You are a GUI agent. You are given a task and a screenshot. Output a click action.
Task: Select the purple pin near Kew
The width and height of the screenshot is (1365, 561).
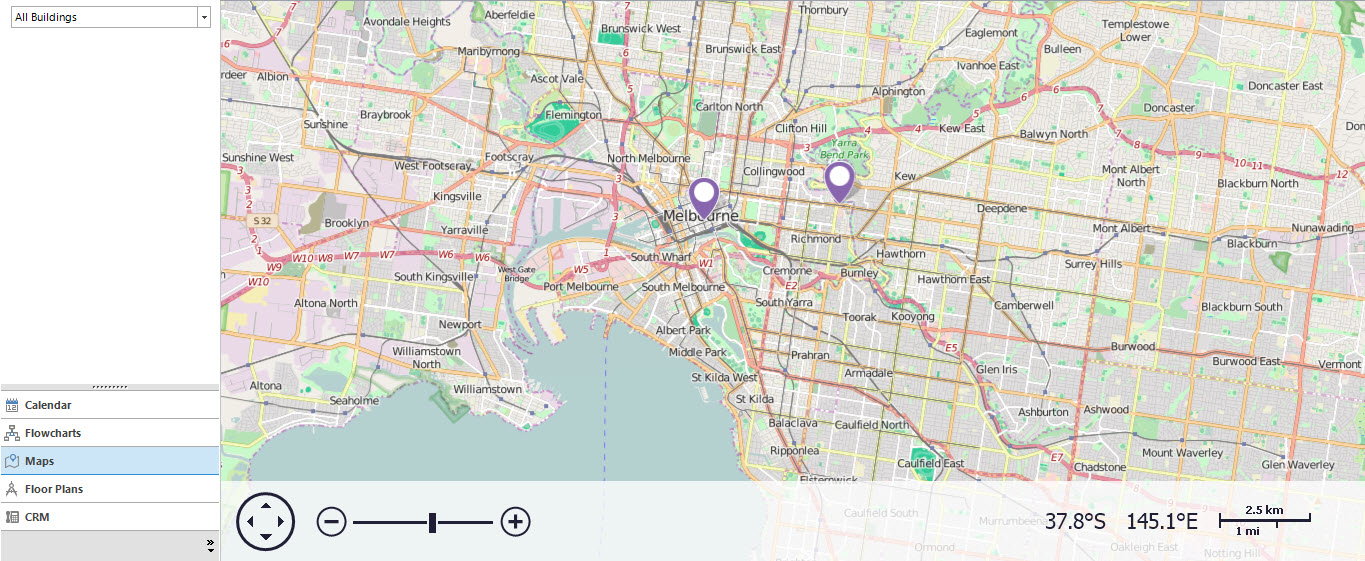[x=839, y=180]
